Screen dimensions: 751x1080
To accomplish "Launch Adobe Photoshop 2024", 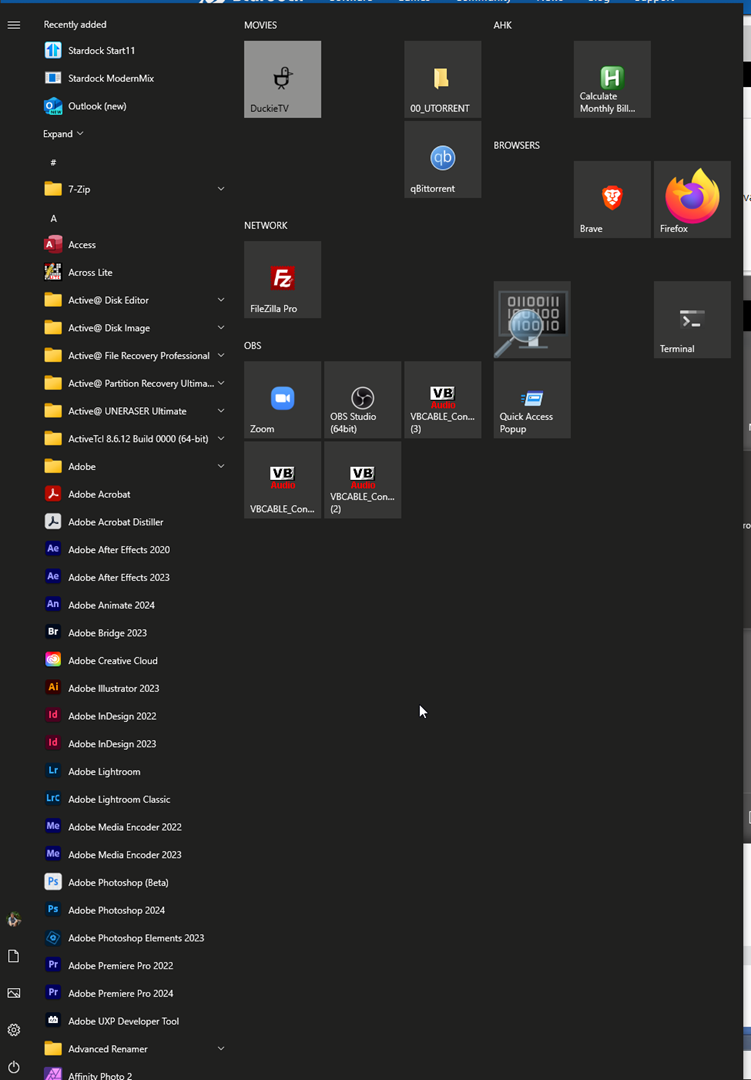I will (x=135, y=910).
